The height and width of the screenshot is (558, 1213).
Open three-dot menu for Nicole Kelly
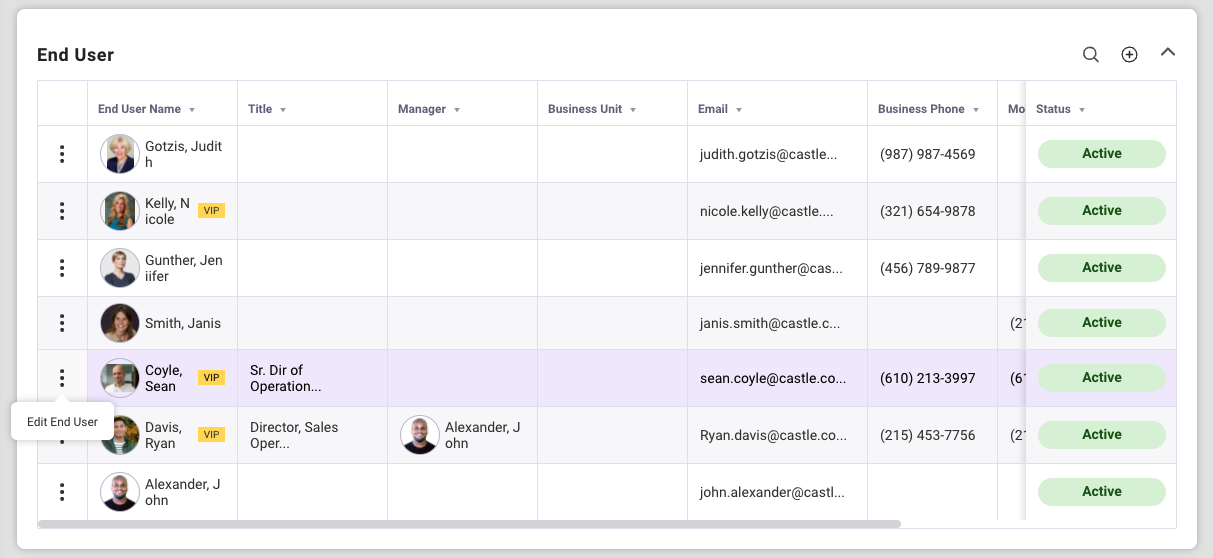click(x=62, y=211)
